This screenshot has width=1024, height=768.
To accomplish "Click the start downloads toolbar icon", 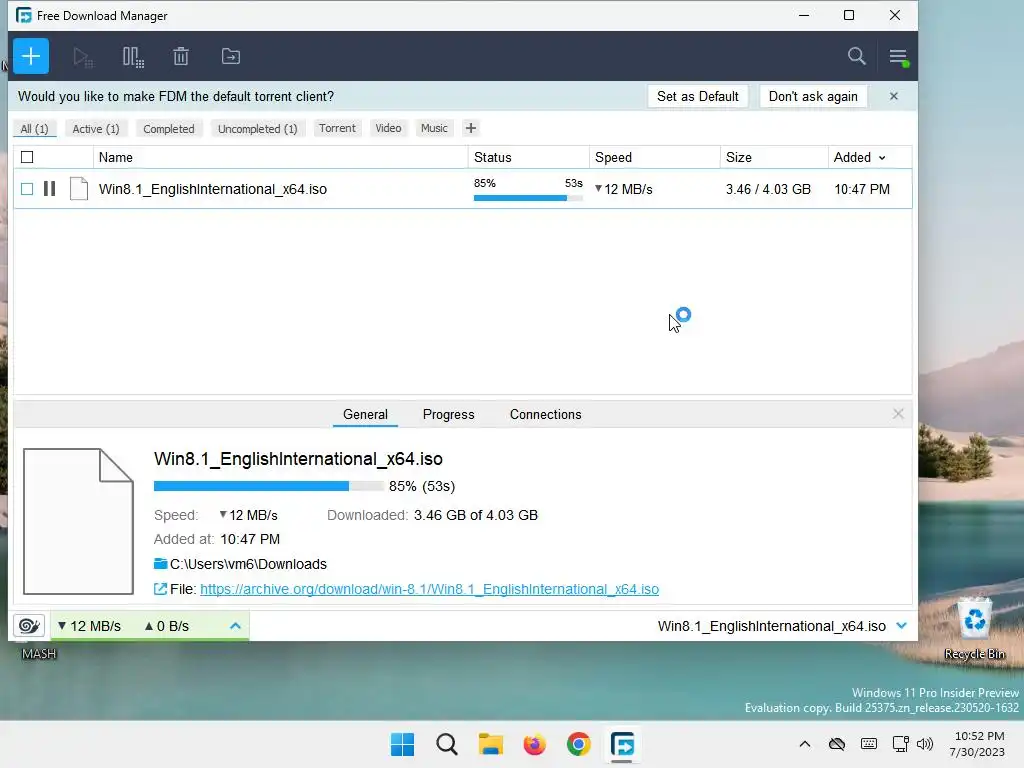I will (x=83, y=57).
